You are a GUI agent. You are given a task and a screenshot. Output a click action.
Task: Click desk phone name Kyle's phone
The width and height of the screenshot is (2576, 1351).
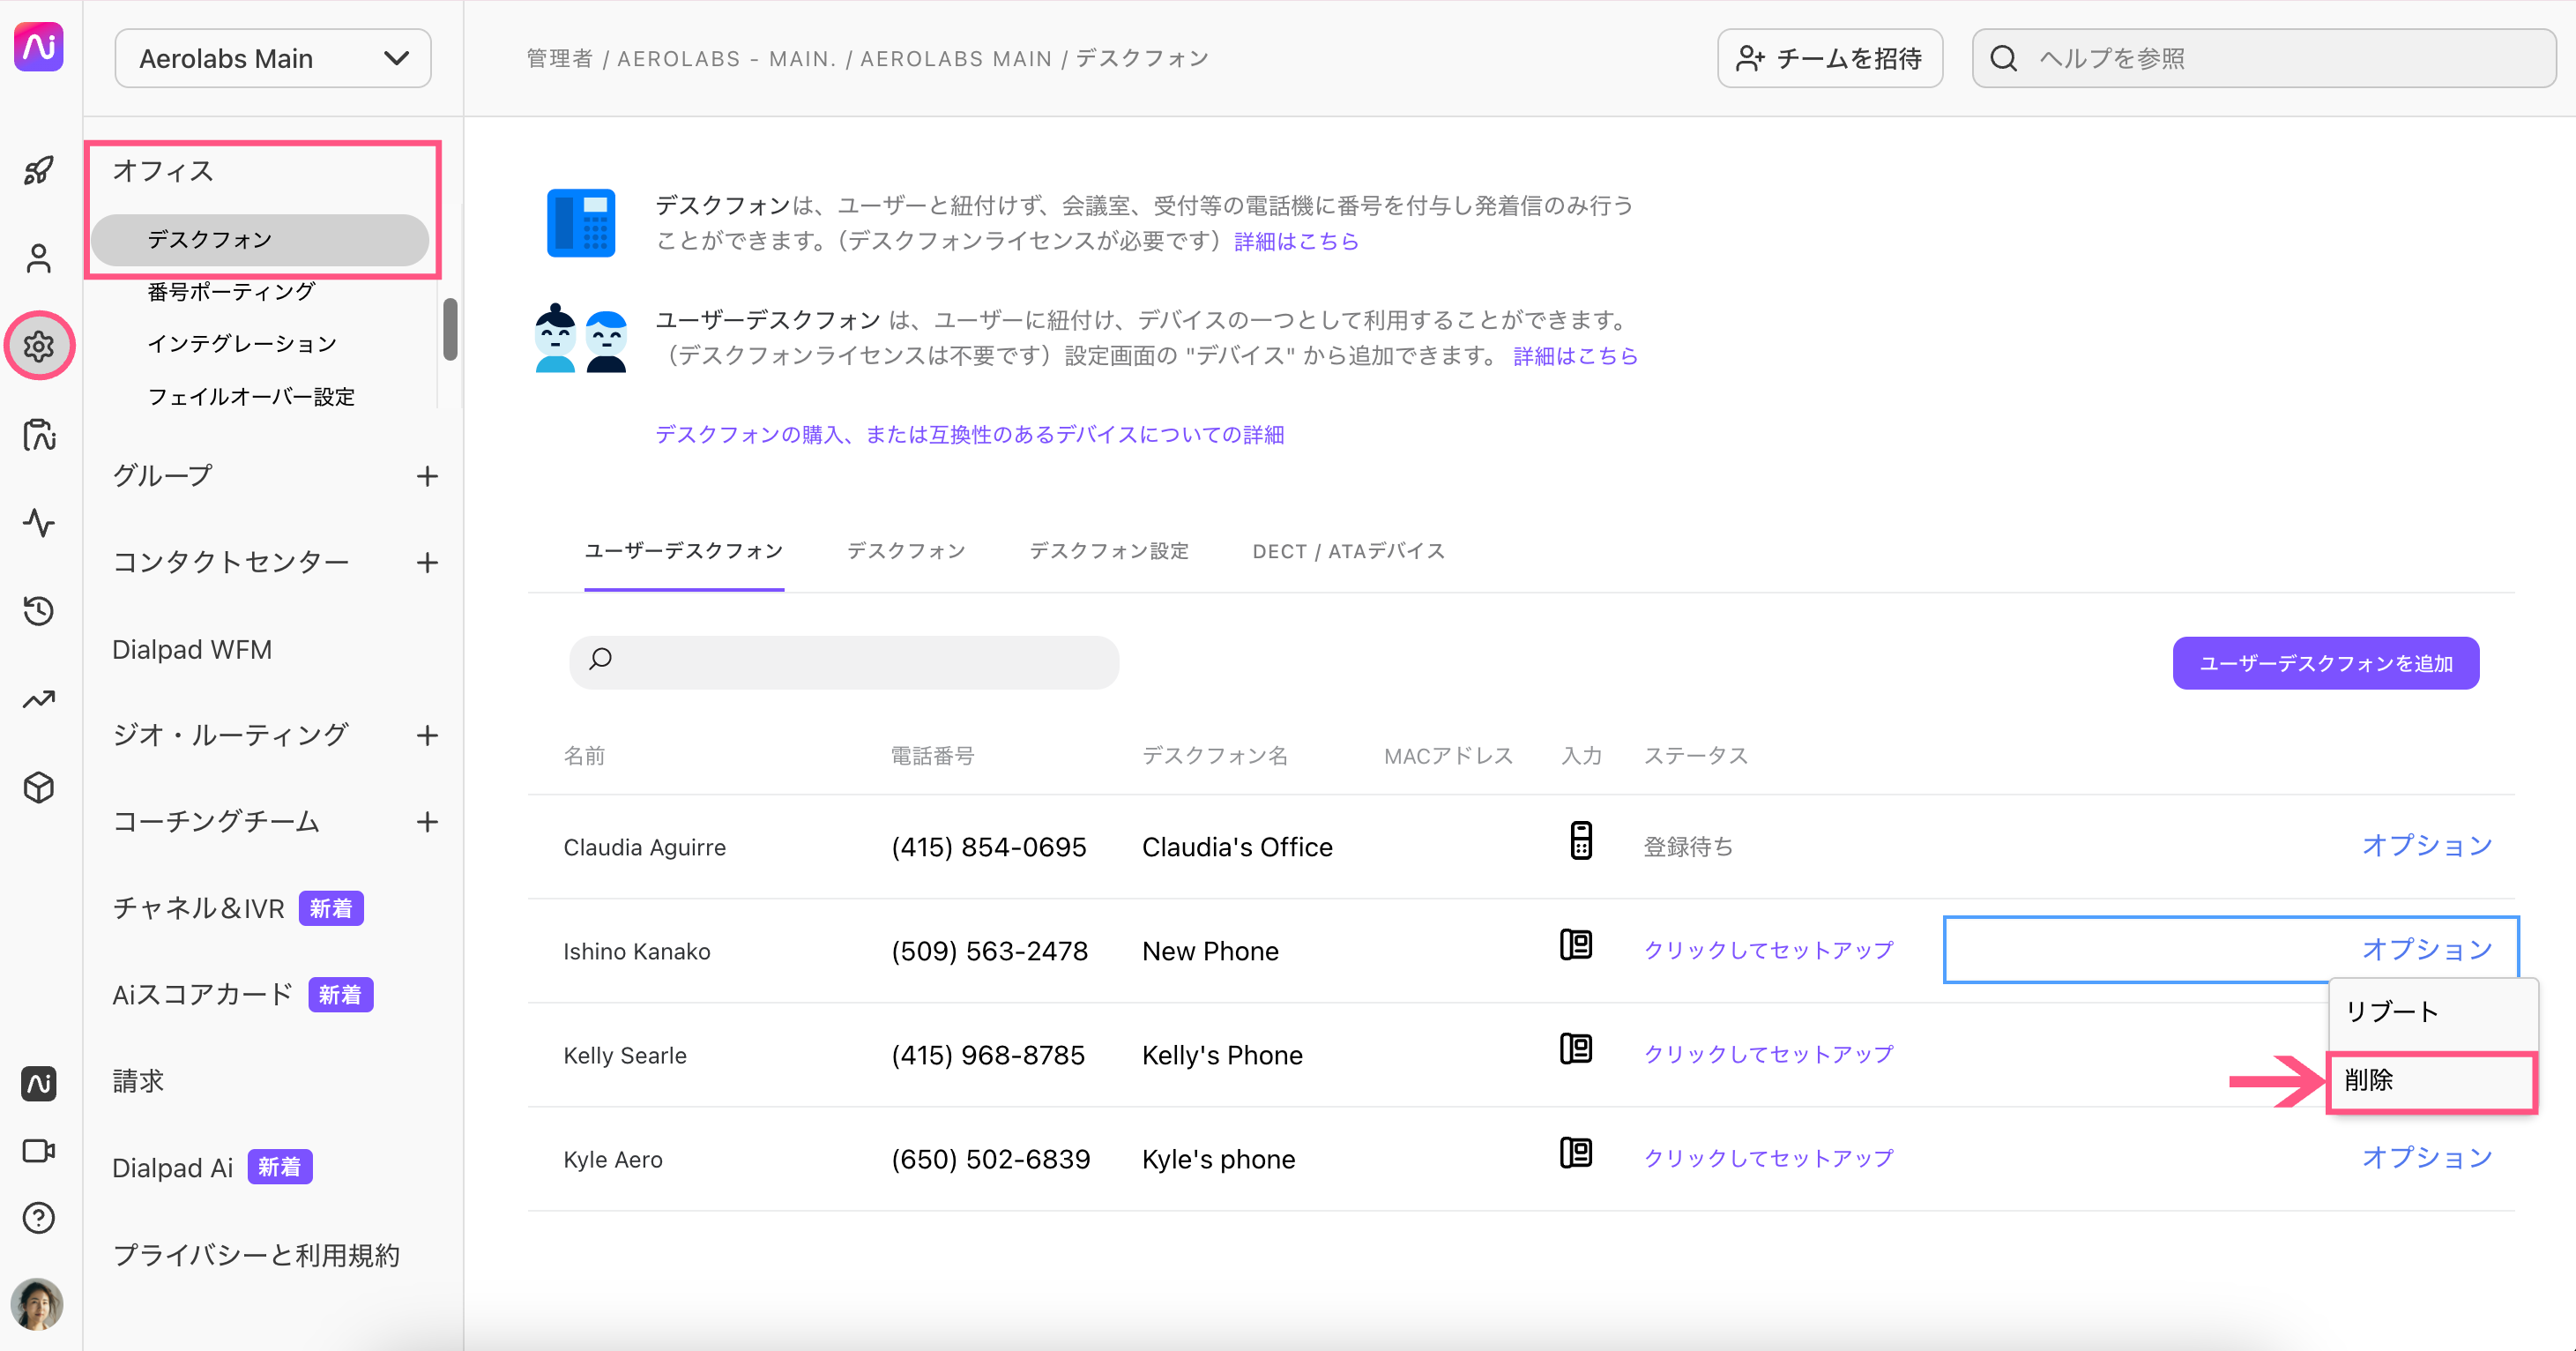[x=1218, y=1159]
